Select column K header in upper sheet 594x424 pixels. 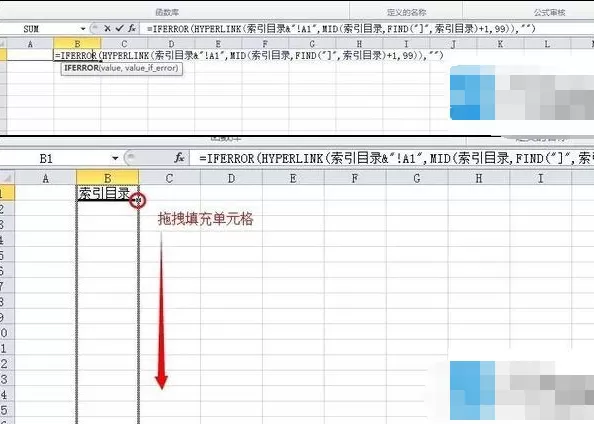pyautogui.click(x=500, y=44)
